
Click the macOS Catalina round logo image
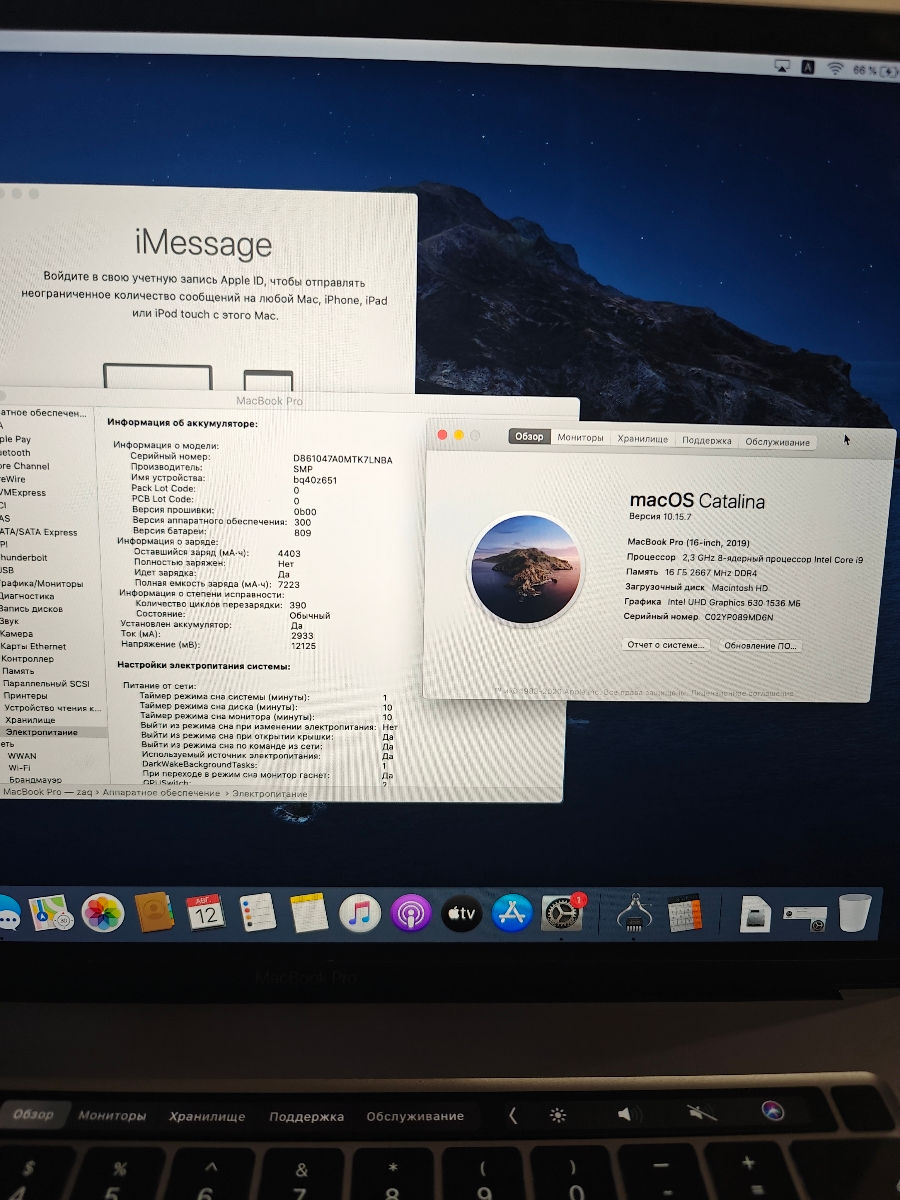(x=525, y=568)
